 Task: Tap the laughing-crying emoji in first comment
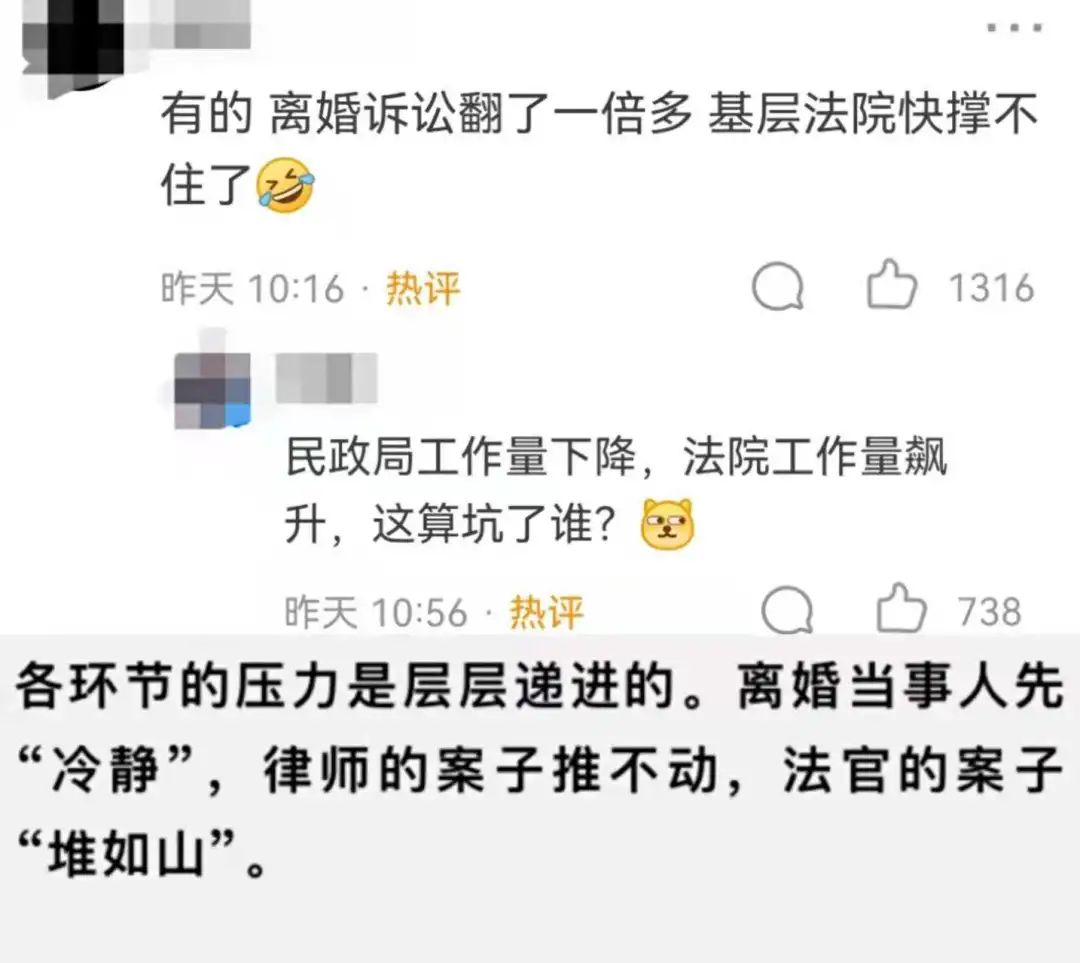pyautogui.click(x=285, y=185)
